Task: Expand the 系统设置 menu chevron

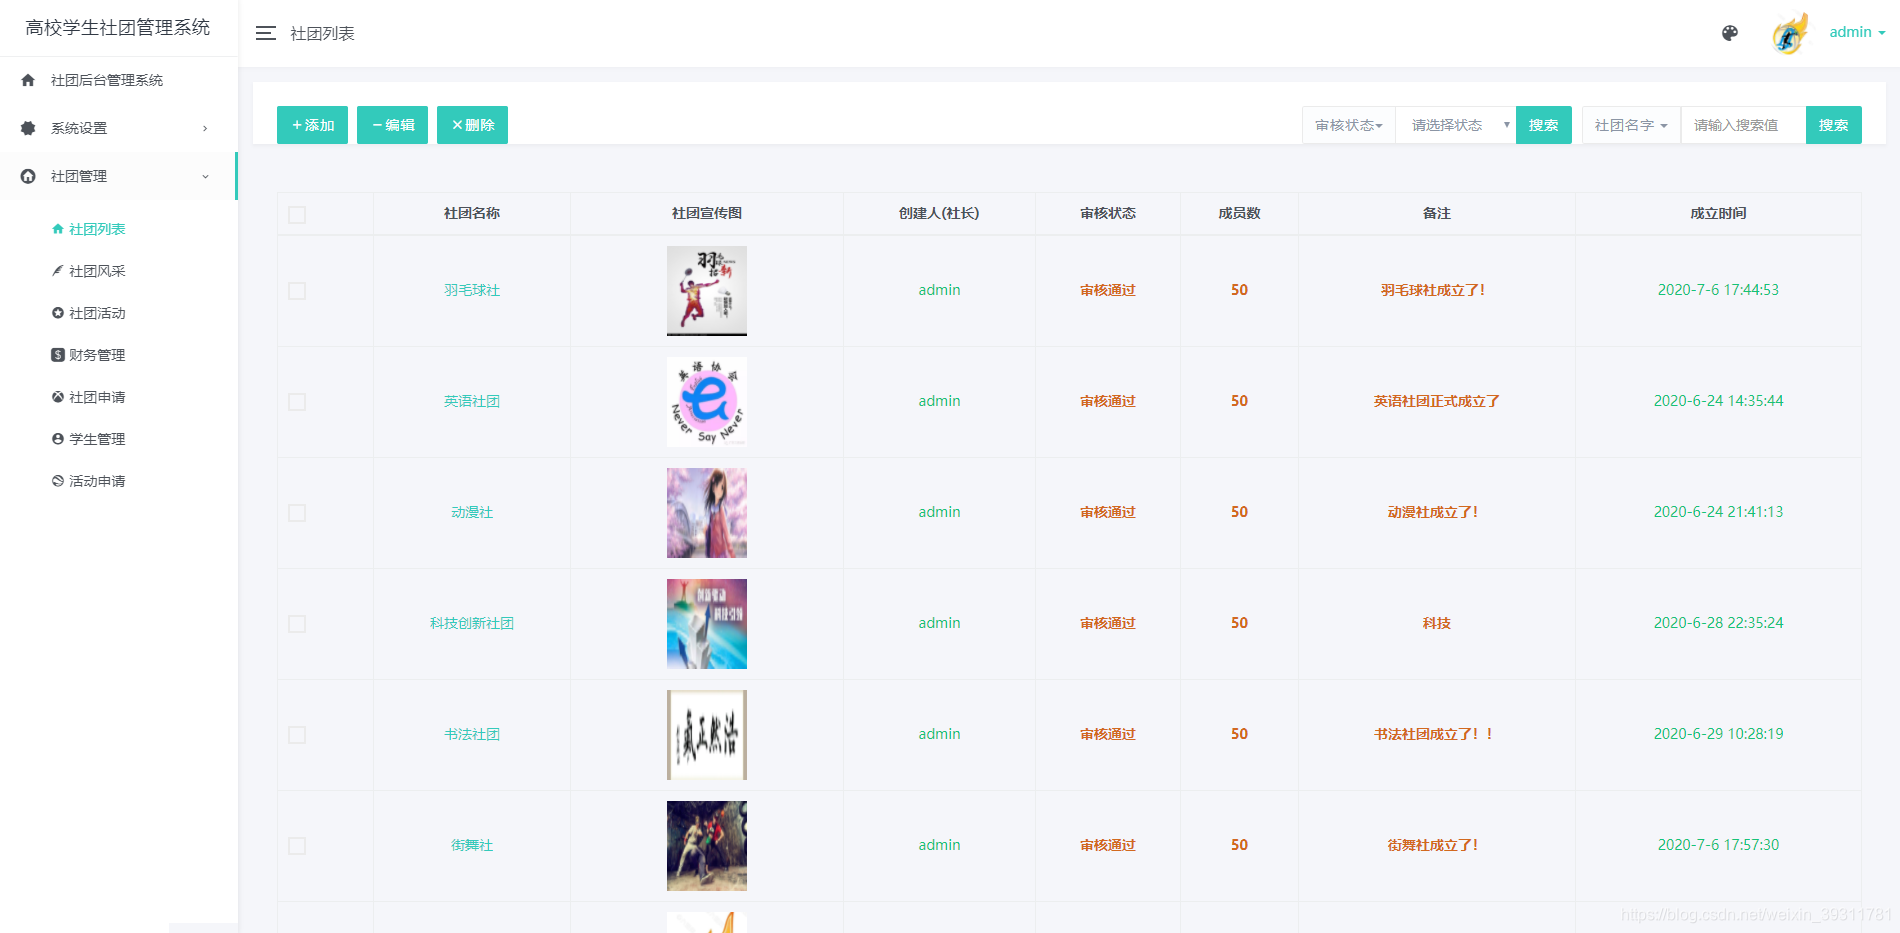Action: pos(205,128)
